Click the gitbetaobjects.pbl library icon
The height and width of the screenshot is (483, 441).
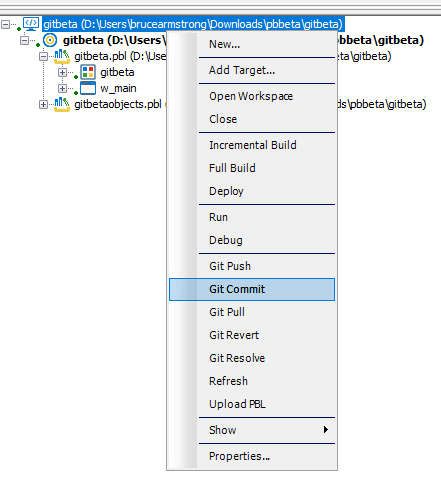click(x=62, y=104)
